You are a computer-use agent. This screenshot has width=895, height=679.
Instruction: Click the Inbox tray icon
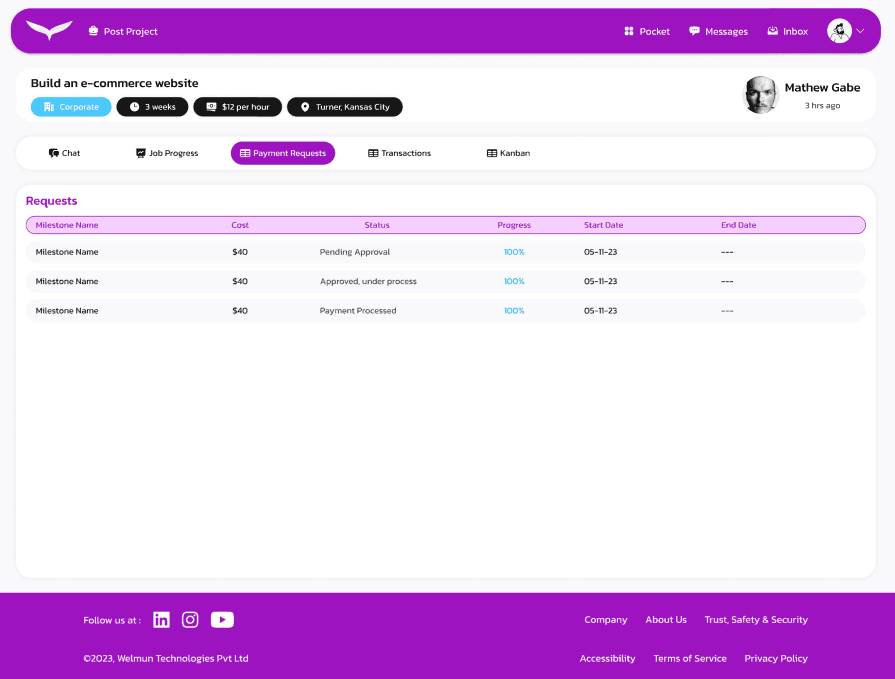[772, 31]
